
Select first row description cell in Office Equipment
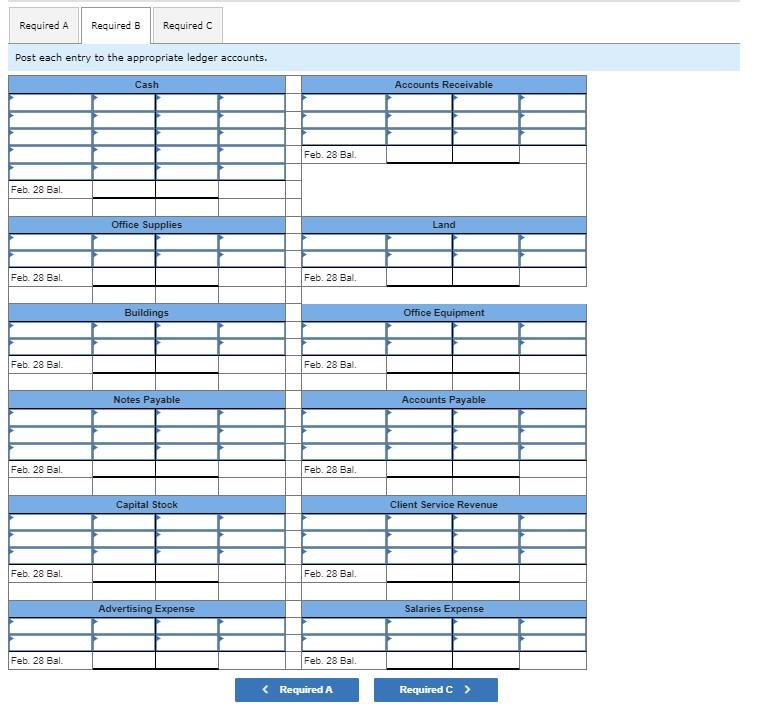[344, 330]
